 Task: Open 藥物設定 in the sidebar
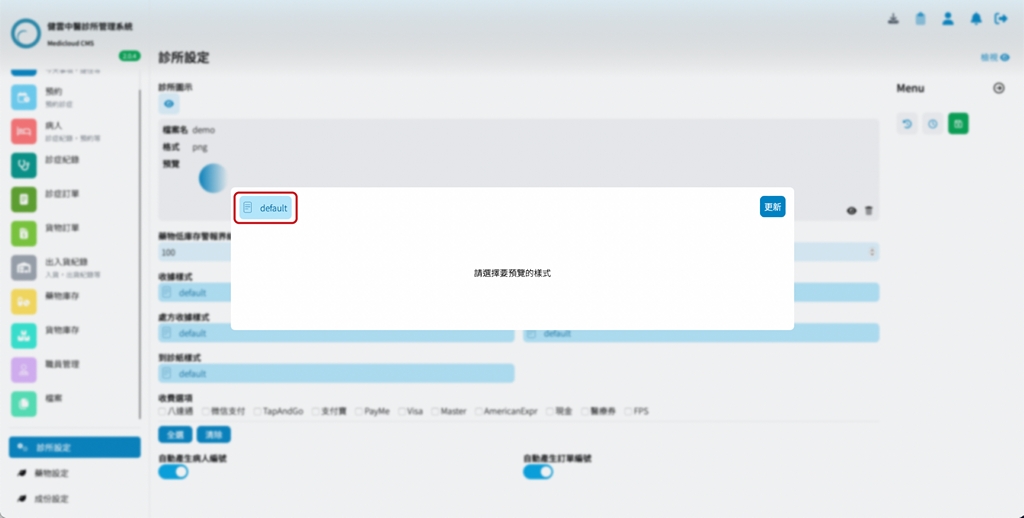52,473
